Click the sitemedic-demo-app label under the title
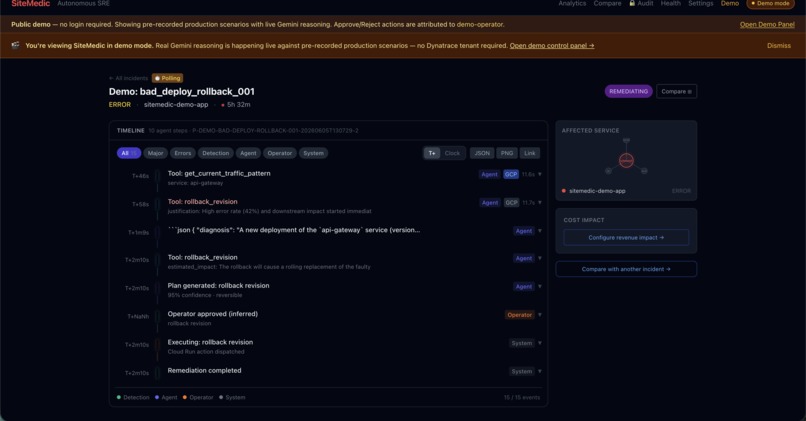The image size is (806, 421). pos(176,104)
